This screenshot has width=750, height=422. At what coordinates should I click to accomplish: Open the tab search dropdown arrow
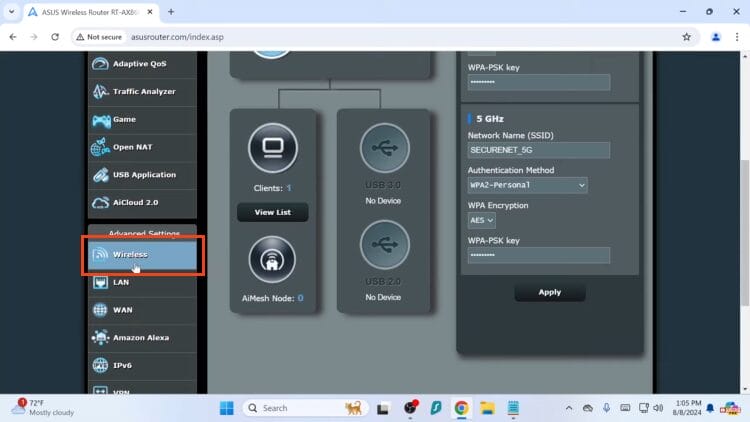(x=11, y=12)
